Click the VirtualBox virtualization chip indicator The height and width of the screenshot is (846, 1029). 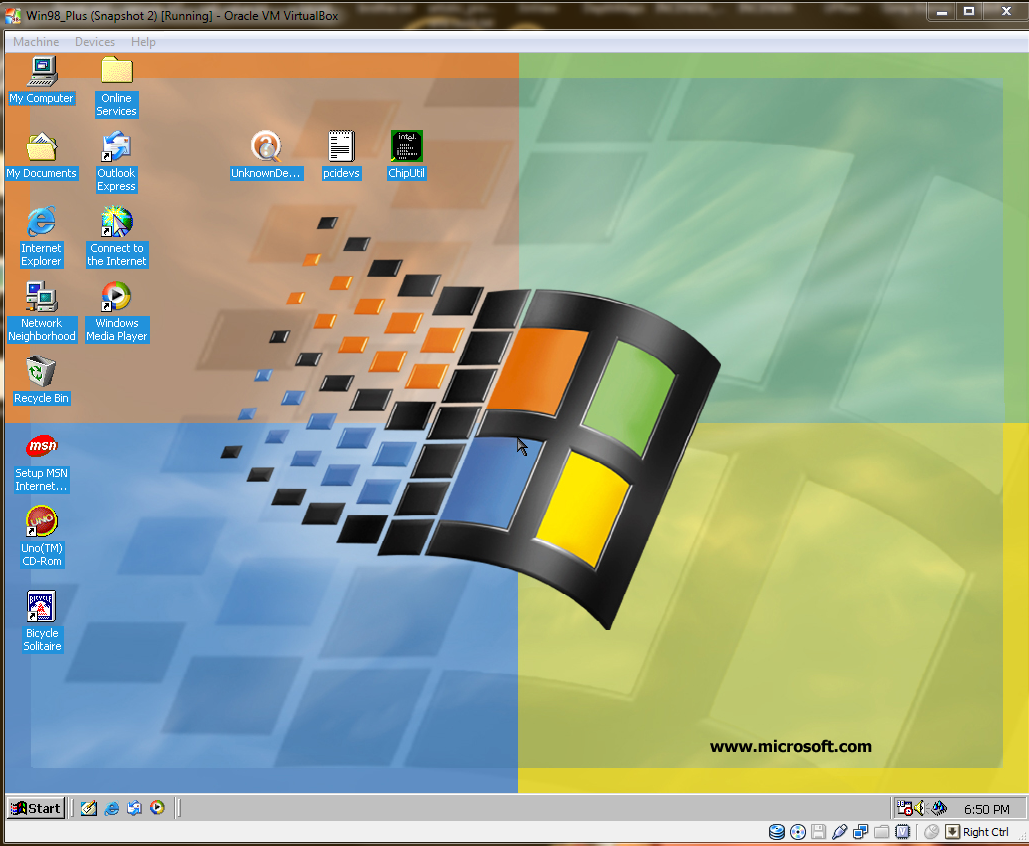(x=903, y=832)
